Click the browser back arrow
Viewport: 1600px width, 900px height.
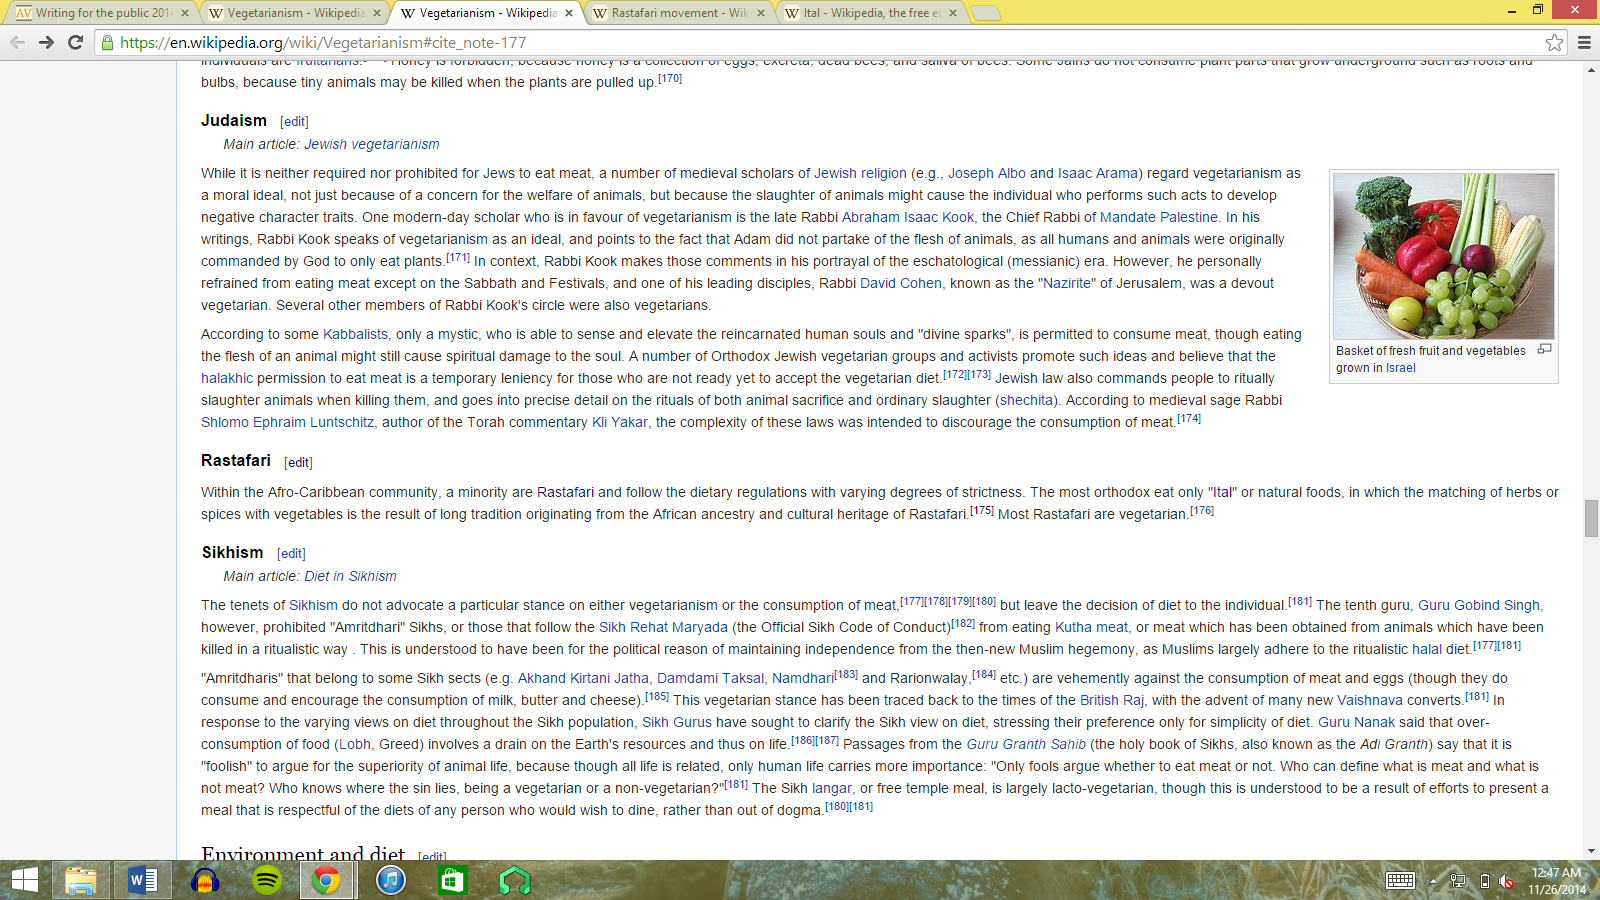point(17,42)
